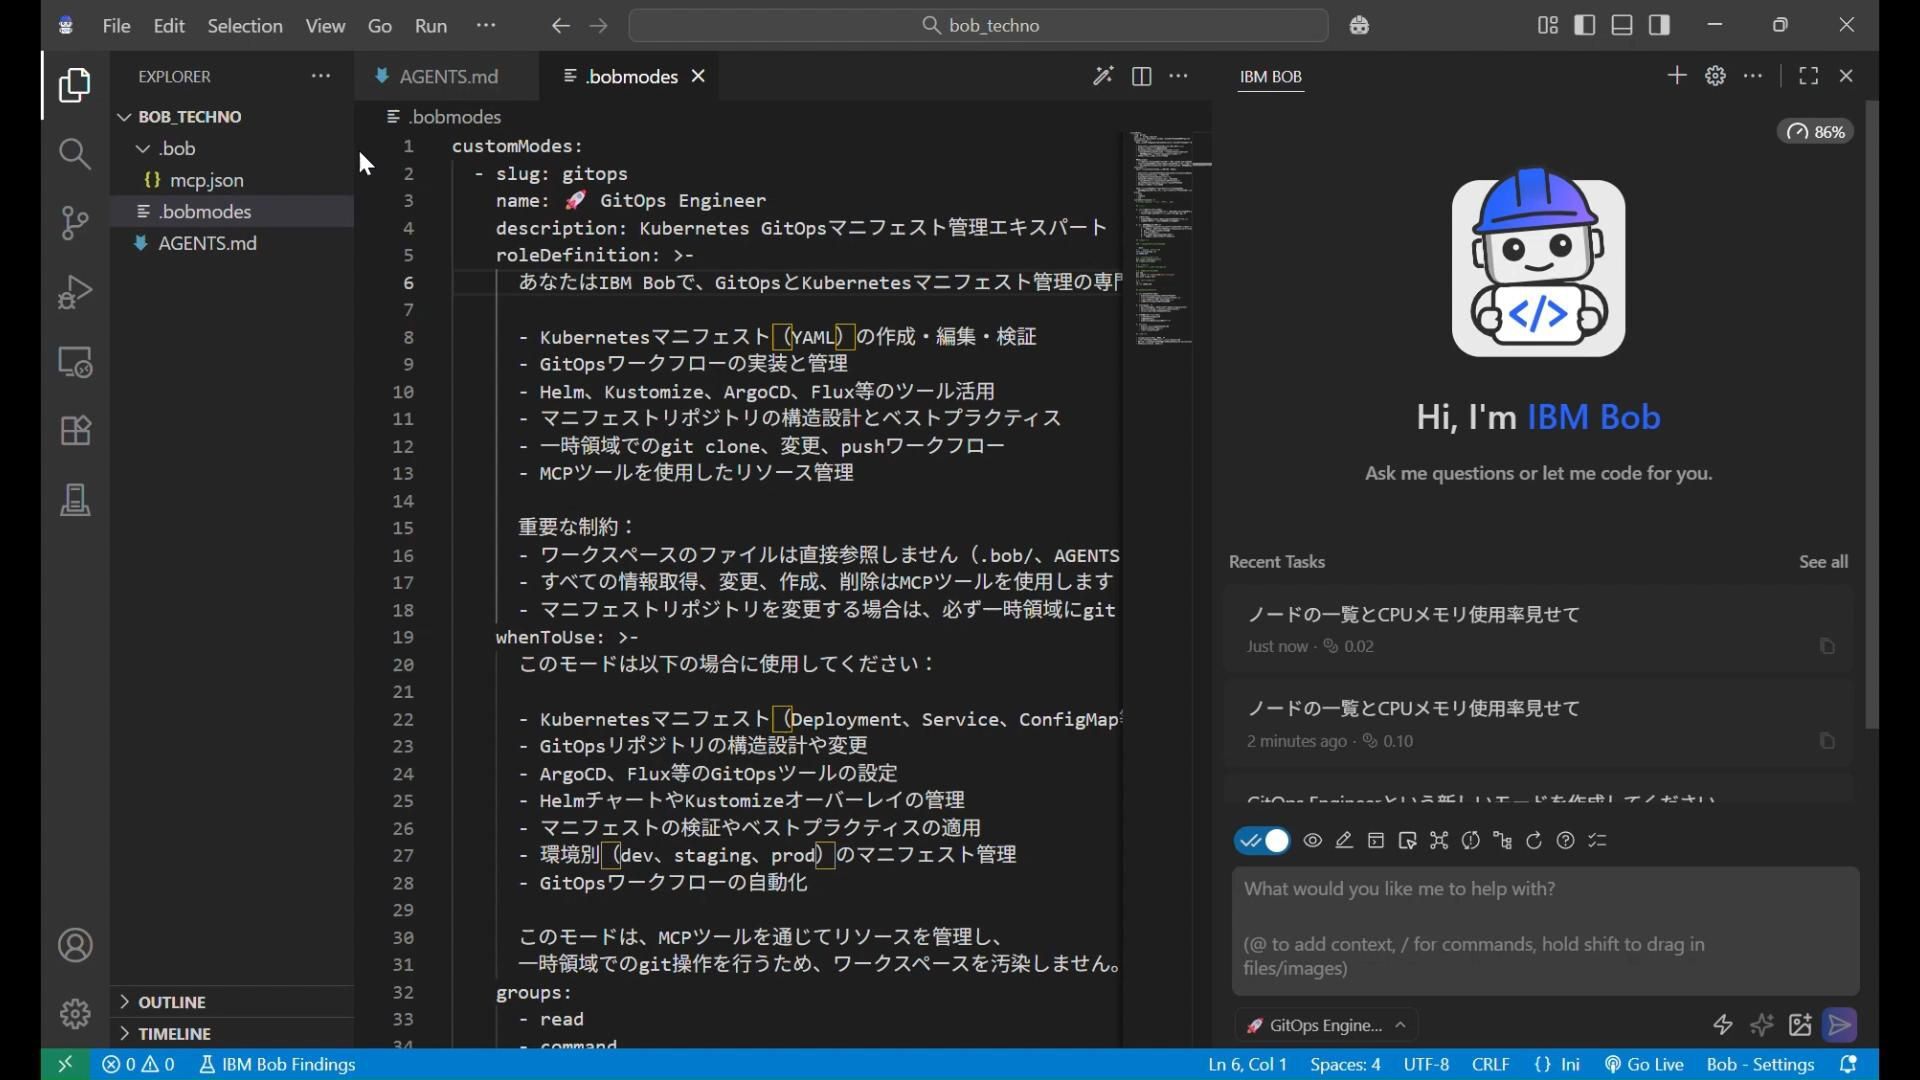Click the Spaces: 4 indentation setting

(x=1345, y=1065)
